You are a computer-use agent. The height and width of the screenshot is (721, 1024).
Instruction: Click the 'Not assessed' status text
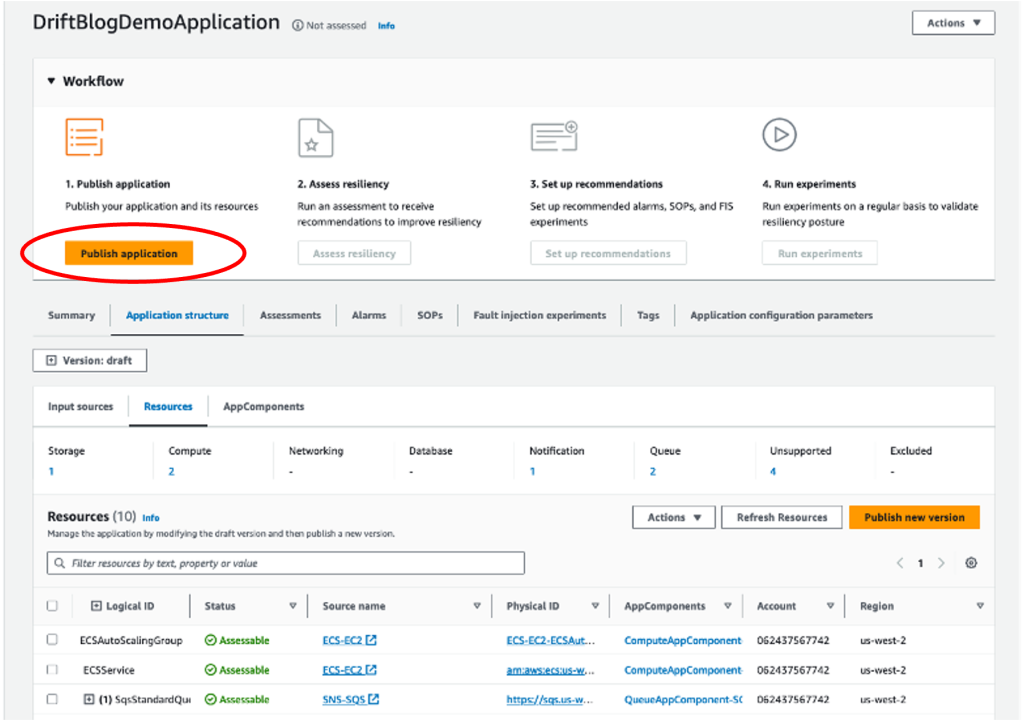336,25
